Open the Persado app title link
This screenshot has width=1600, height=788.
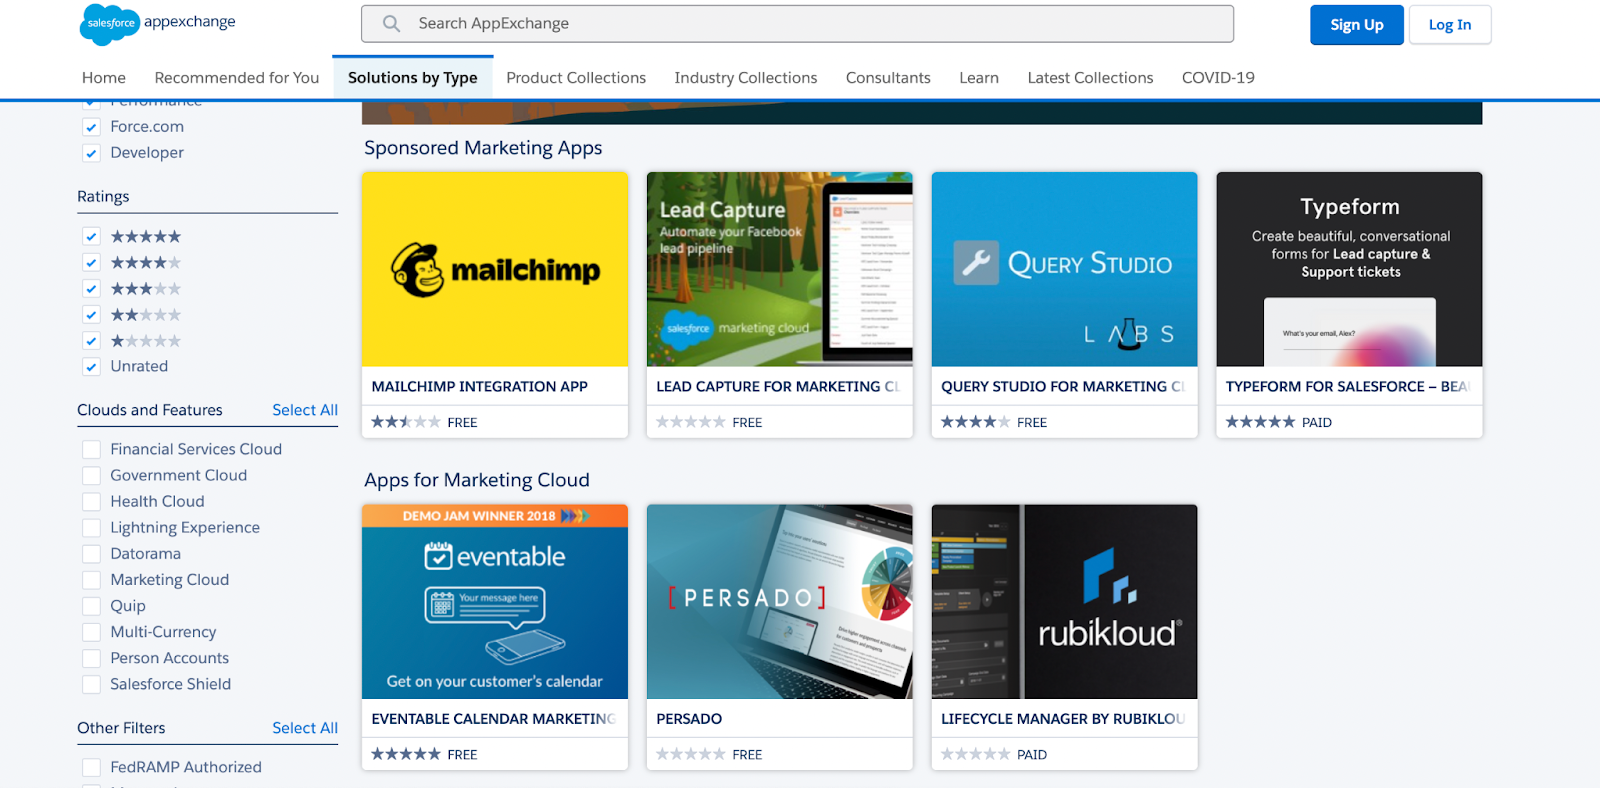pos(689,719)
